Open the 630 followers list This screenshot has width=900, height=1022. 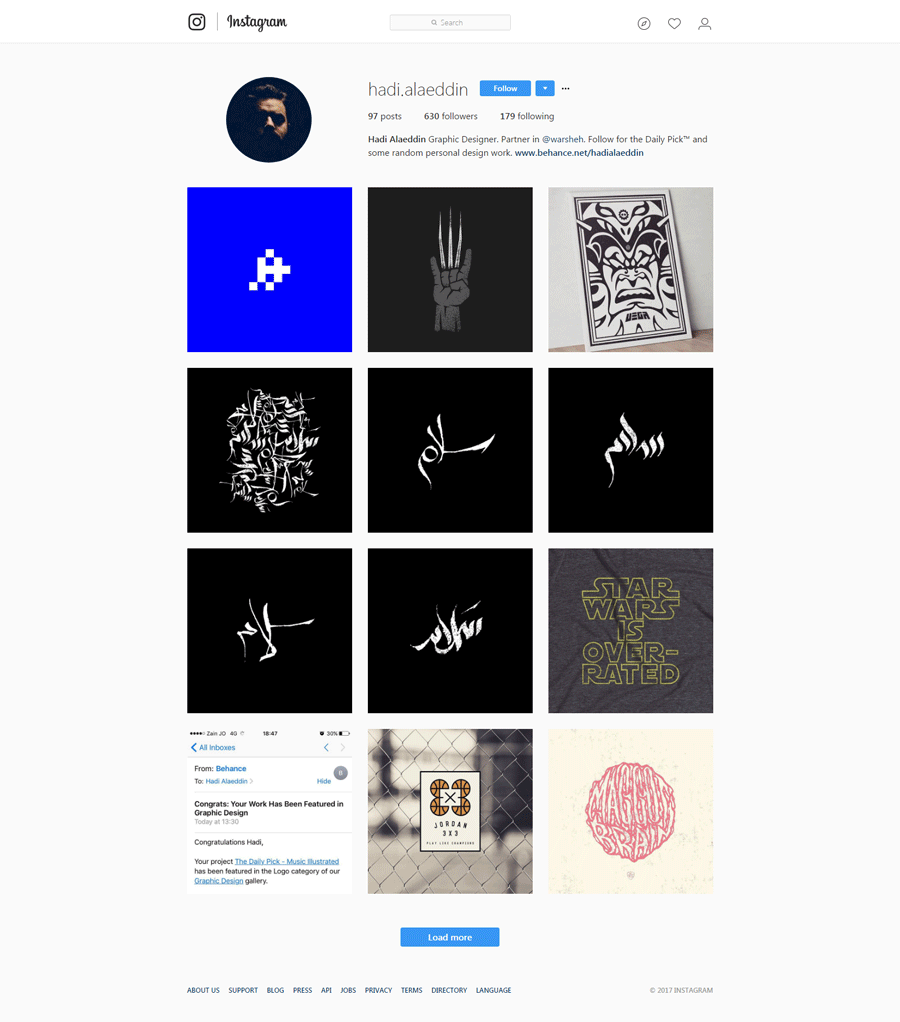(450, 116)
